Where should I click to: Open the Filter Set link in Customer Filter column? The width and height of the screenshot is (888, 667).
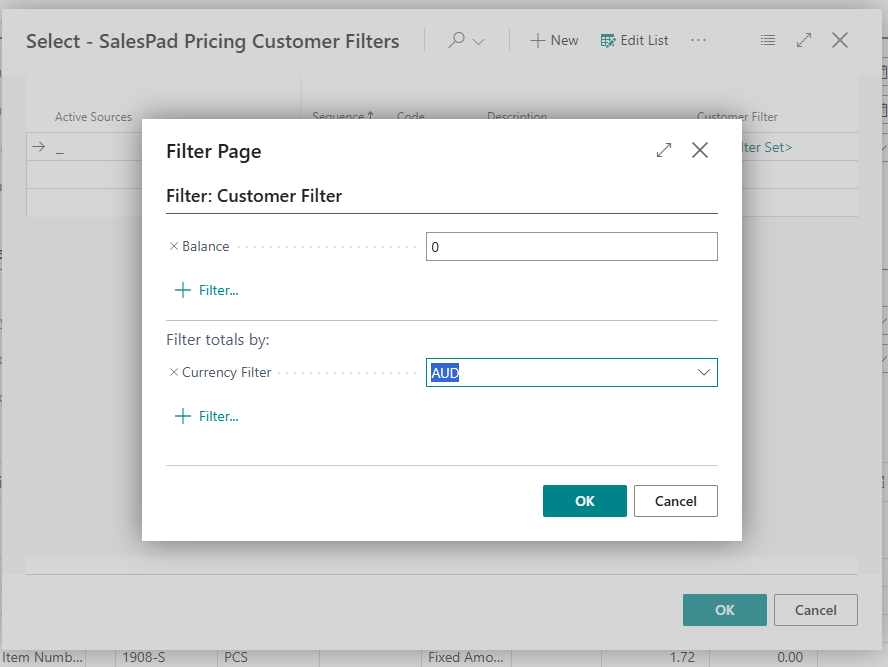pyautogui.click(x=767, y=147)
